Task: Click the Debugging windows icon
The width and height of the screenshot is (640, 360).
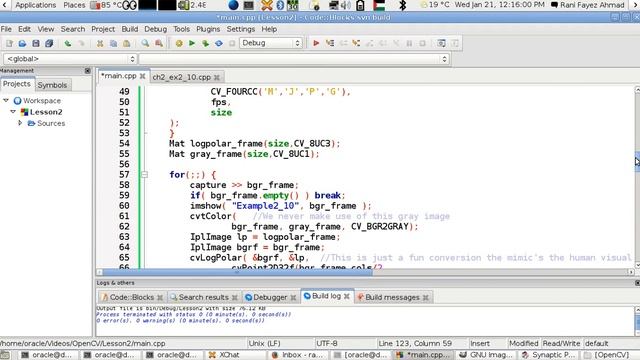Action: [441, 43]
